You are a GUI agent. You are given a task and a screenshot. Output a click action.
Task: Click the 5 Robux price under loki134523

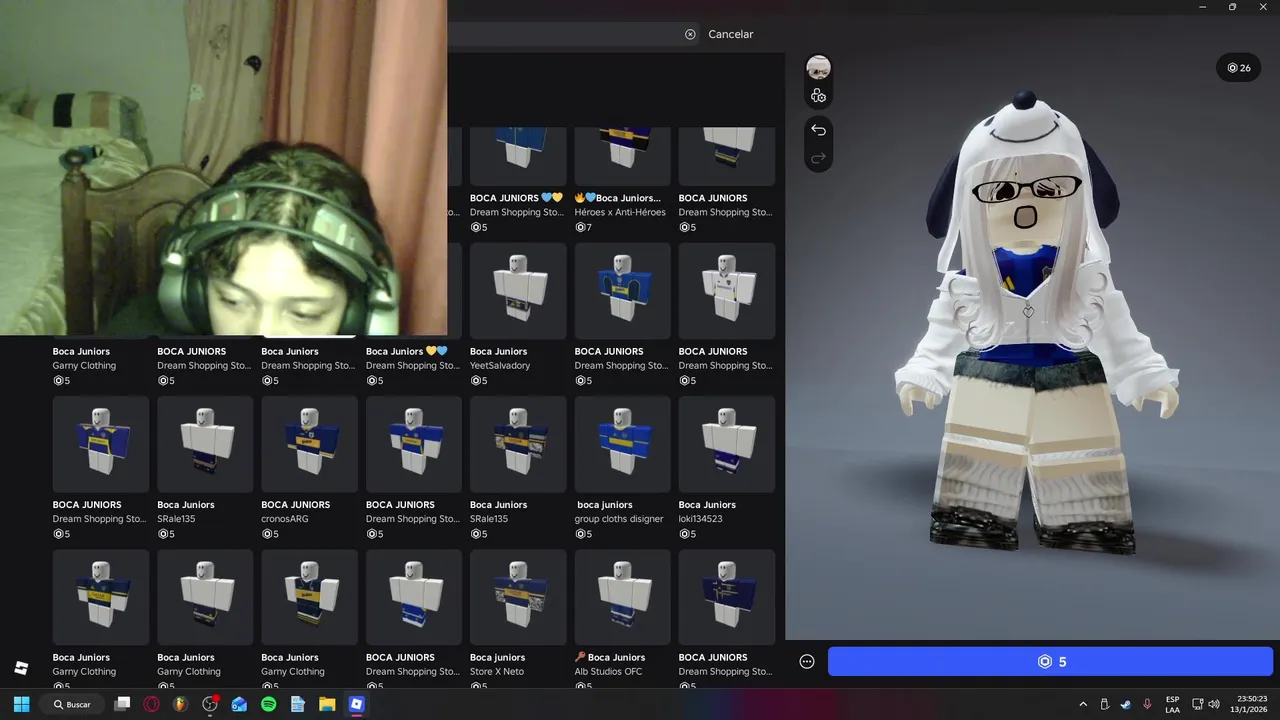pos(688,534)
